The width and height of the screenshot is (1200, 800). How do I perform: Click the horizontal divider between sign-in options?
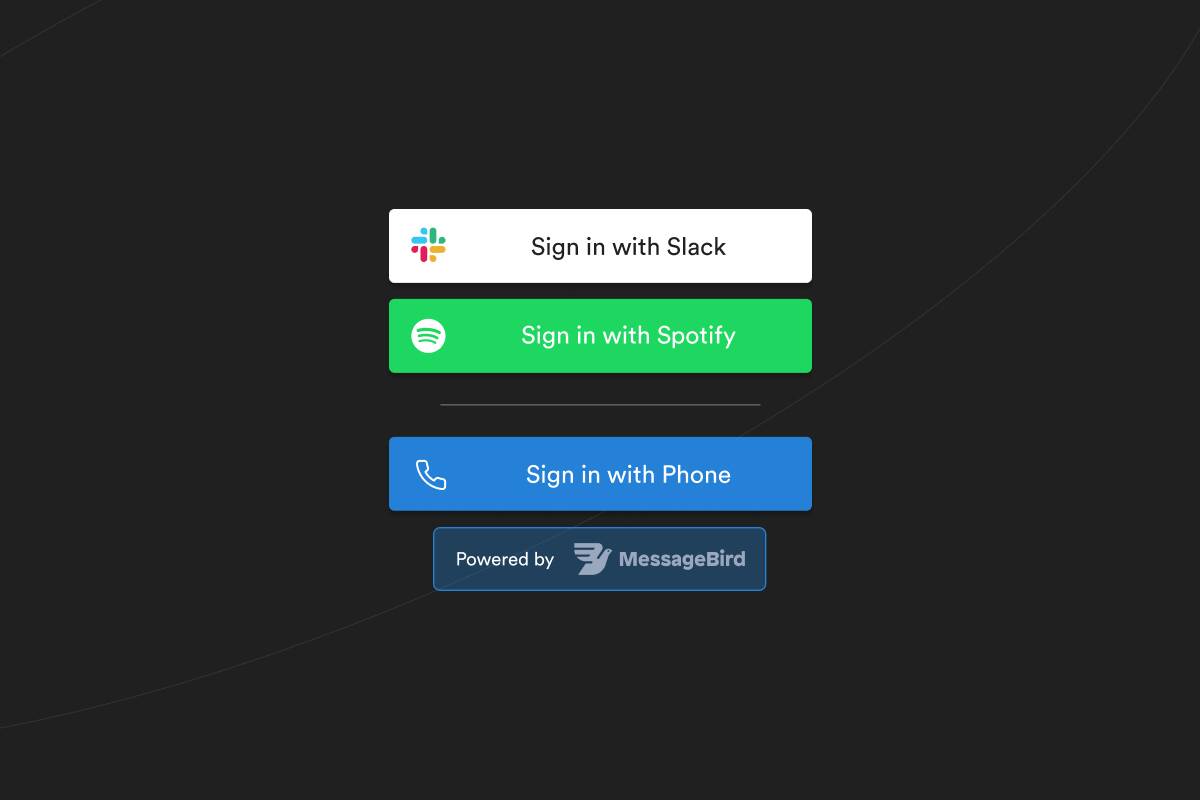(x=600, y=405)
